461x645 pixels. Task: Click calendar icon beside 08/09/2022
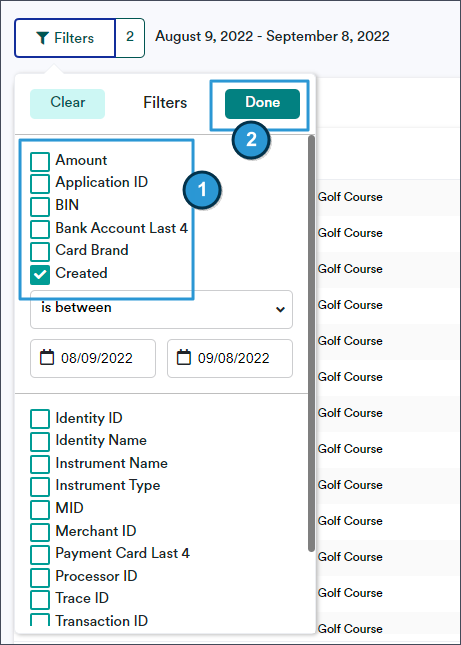47,357
